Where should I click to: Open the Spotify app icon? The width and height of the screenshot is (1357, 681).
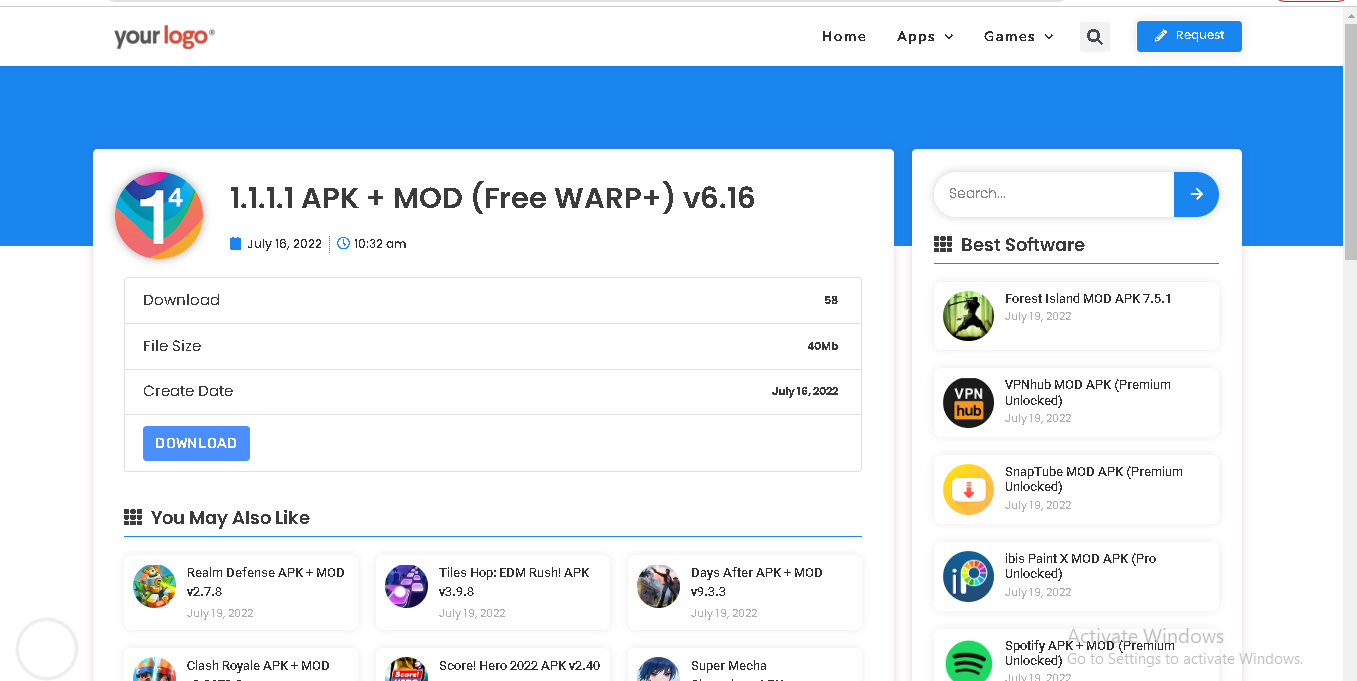968,660
